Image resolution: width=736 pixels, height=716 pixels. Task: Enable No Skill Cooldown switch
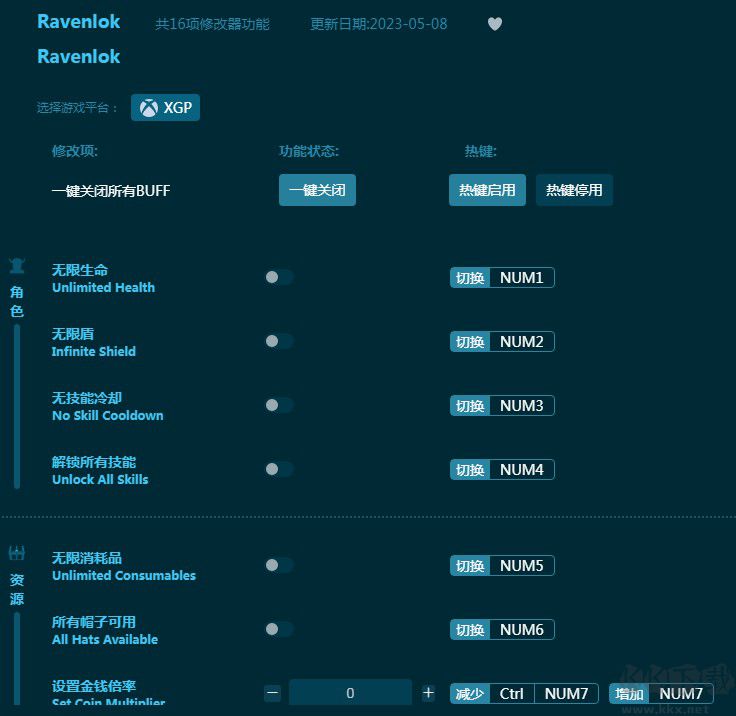pos(279,405)
